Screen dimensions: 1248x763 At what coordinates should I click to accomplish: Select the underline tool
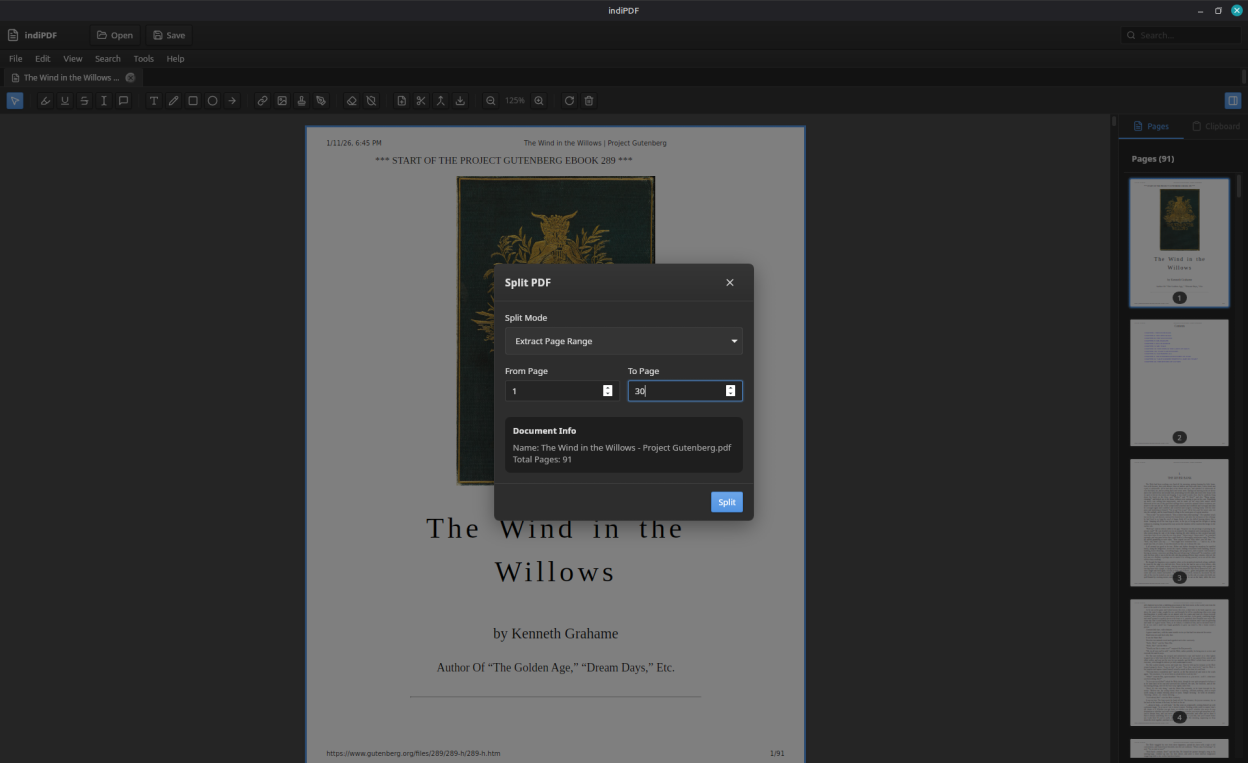(x=65, y=101)
